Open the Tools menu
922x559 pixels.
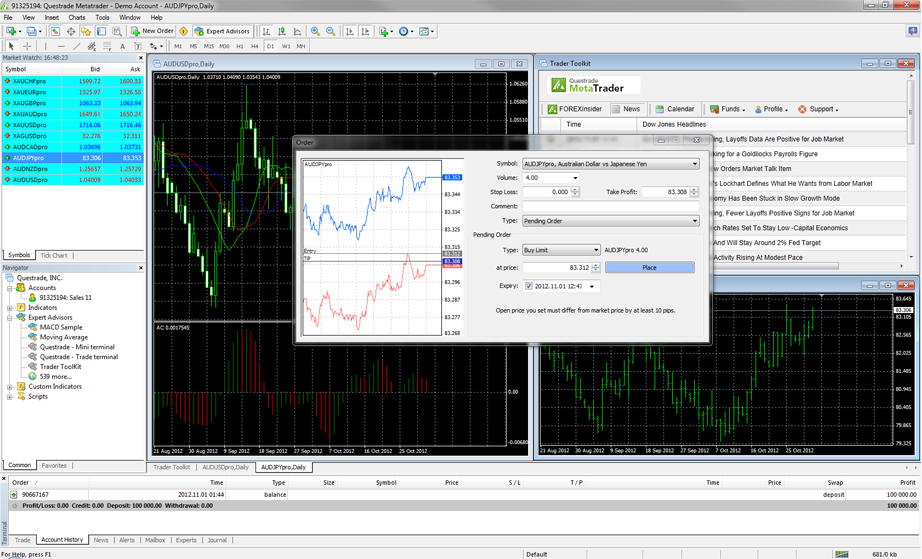(x=102, y=18)
